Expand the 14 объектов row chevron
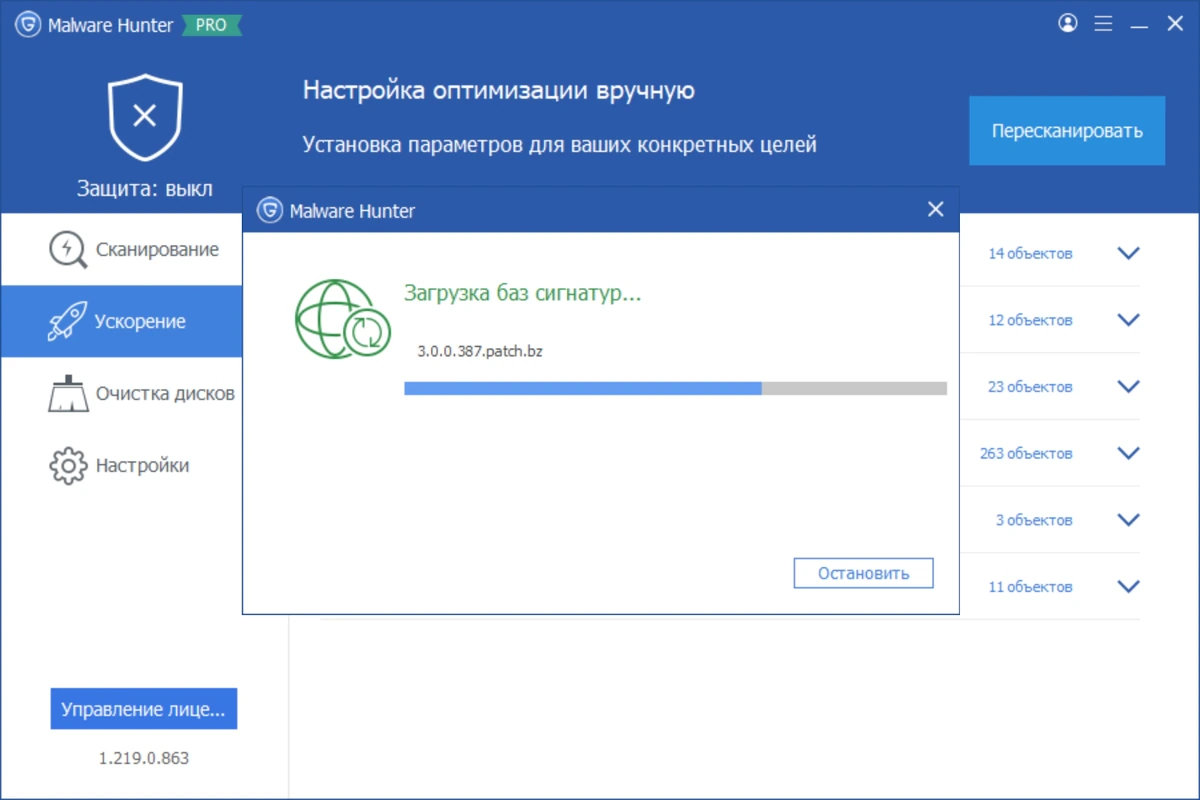1200x800 pixels. [x=1128, y=254]
